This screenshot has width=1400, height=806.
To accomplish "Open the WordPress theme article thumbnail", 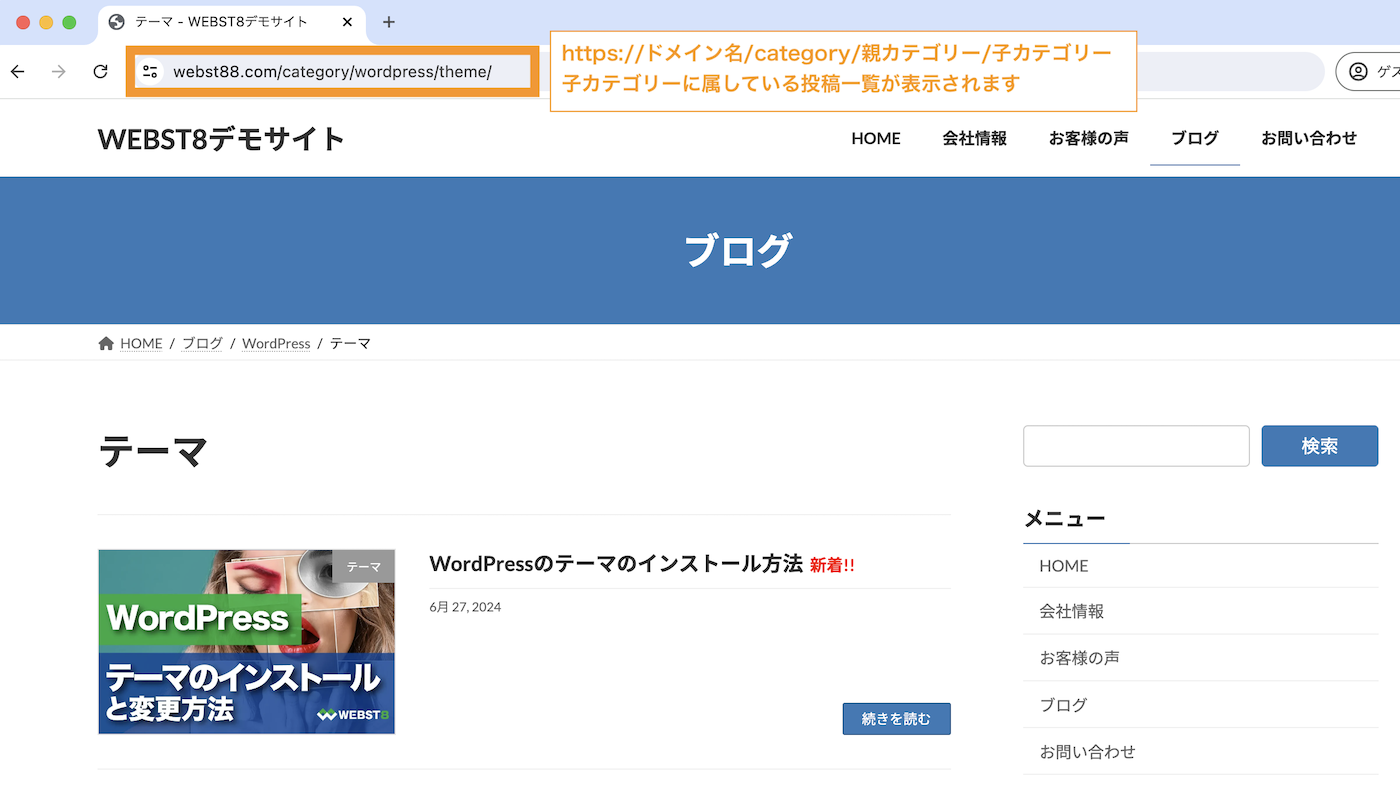I will tap(247, 641).
